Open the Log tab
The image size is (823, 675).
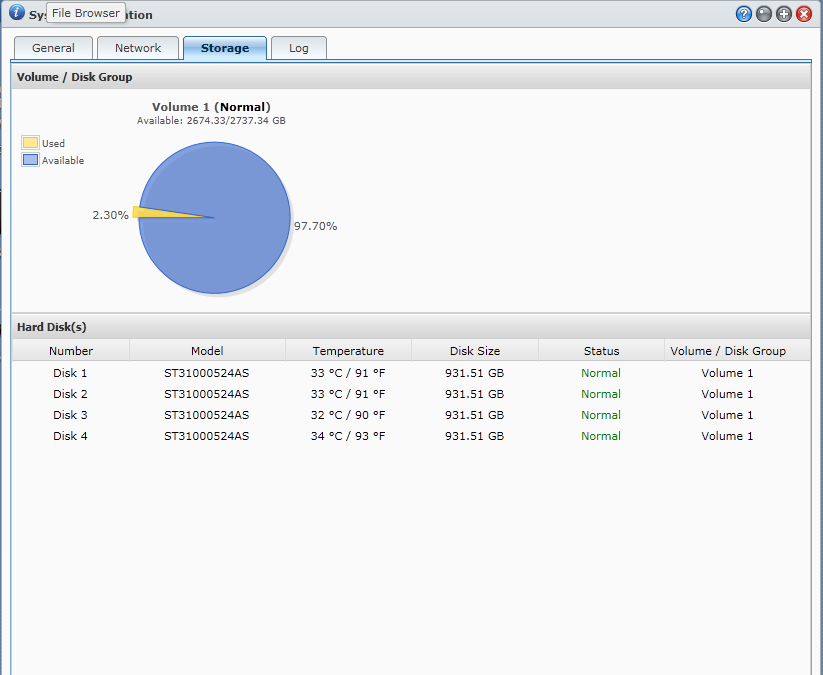coord(299,48)
